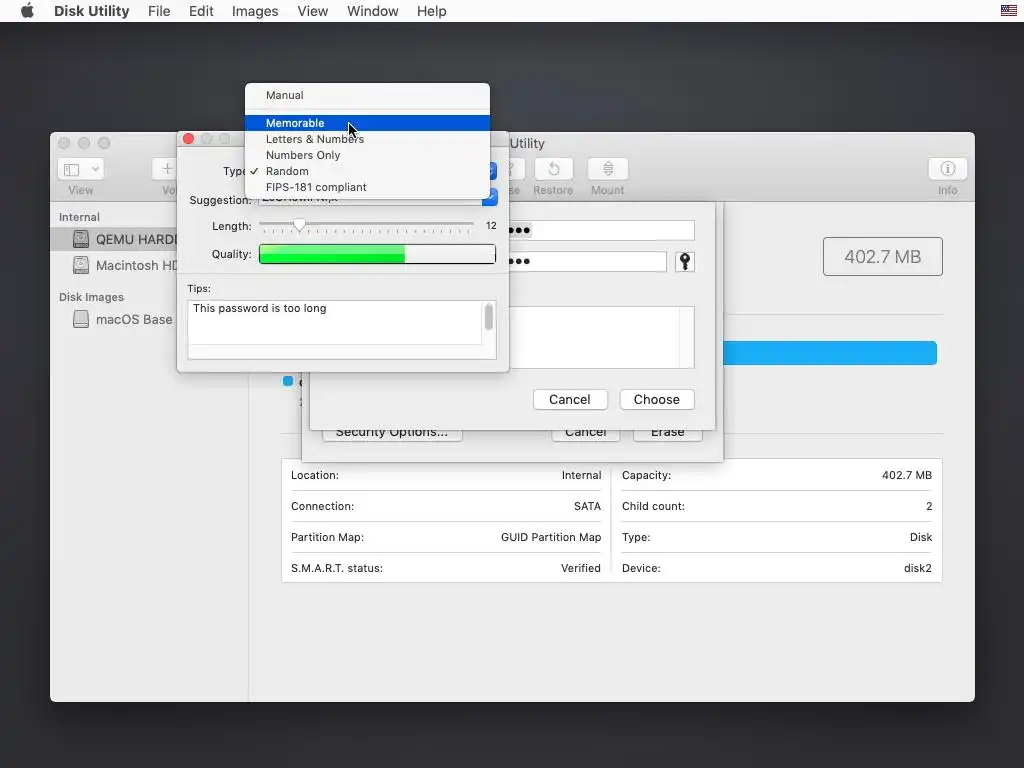The image size is (1024, 768).
Task: Click the Mount toolbar icon
Action: coord(608,169)
